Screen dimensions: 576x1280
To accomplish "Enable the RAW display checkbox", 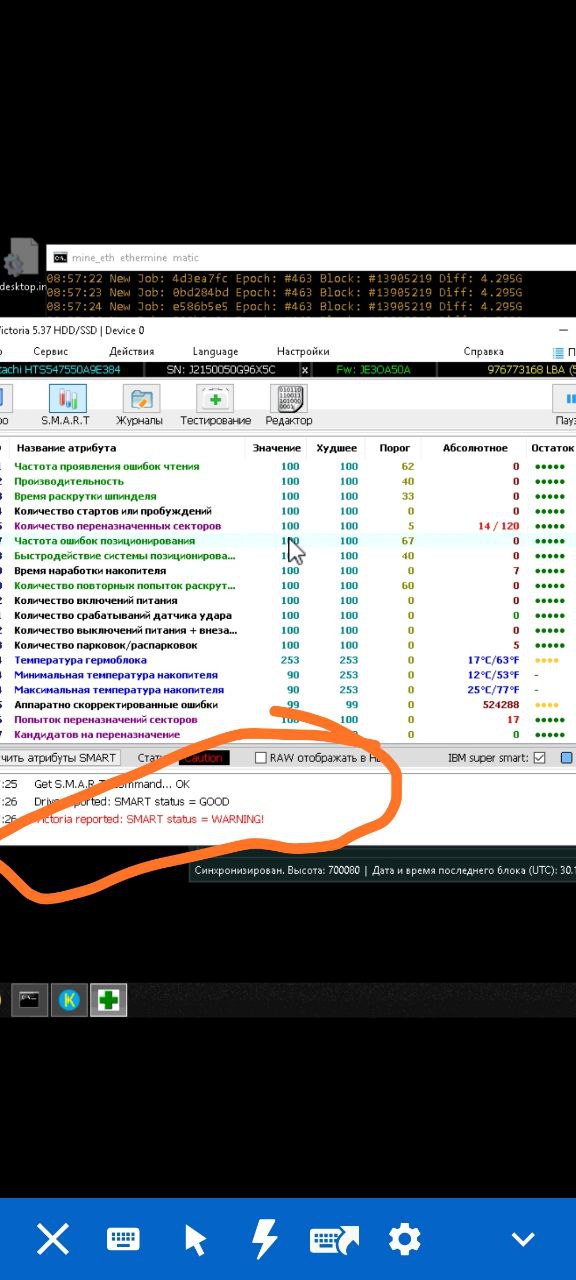I will (x=261, y=758).
